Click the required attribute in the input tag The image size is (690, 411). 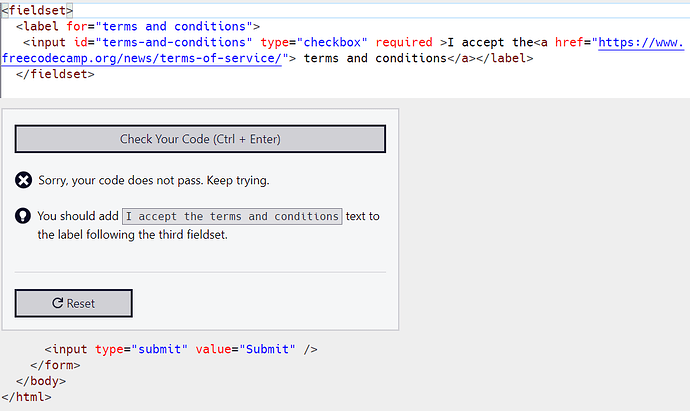click(404, 42)
